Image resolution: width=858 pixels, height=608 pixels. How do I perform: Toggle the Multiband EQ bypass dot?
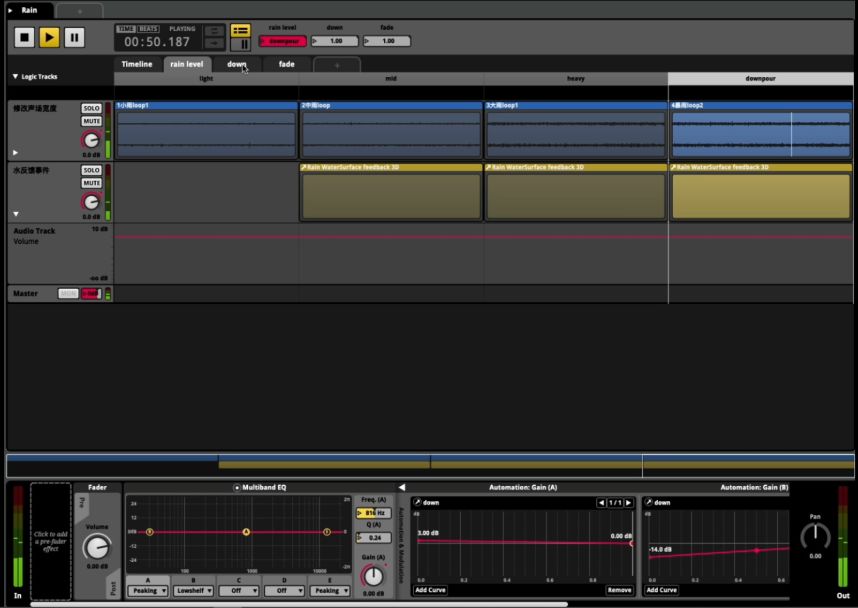point(237,487)
